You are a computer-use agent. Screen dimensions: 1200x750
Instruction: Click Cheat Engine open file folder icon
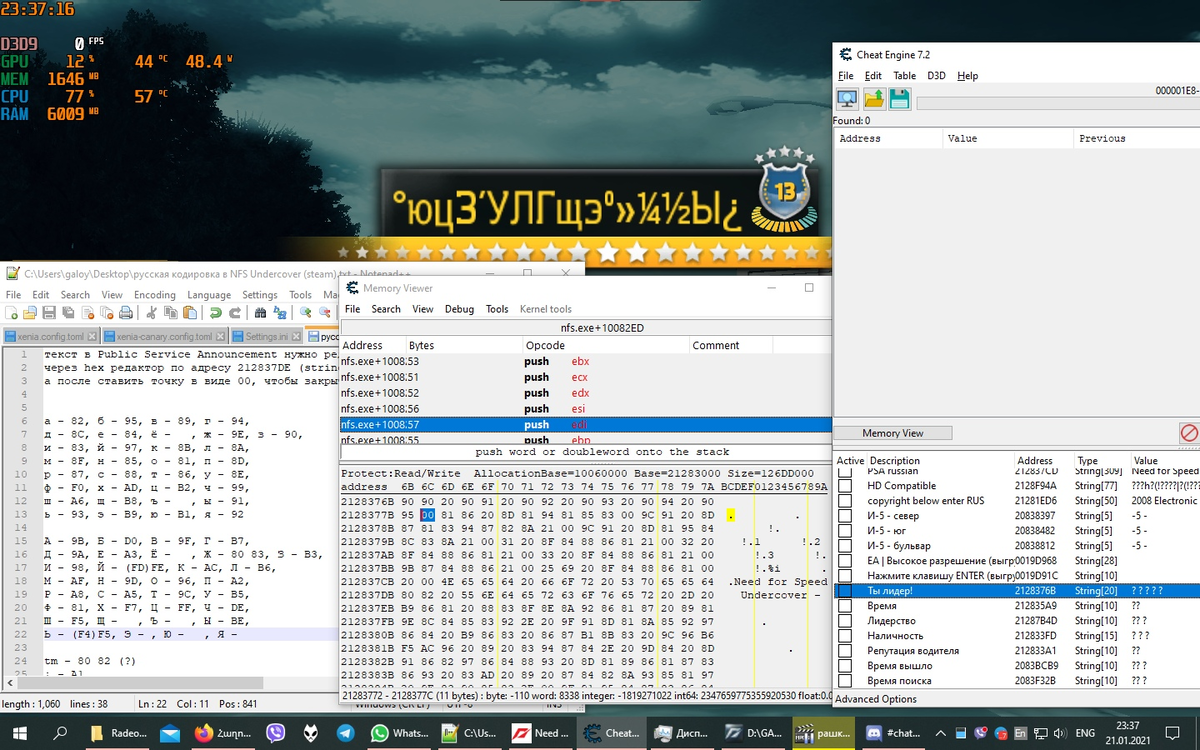[x=874, y=98]
